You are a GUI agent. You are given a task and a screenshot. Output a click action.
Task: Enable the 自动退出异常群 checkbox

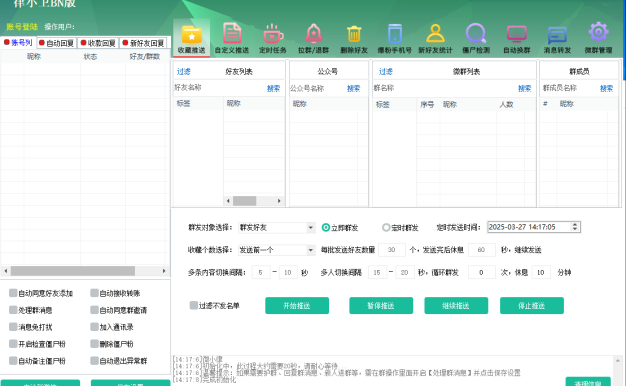94,361
